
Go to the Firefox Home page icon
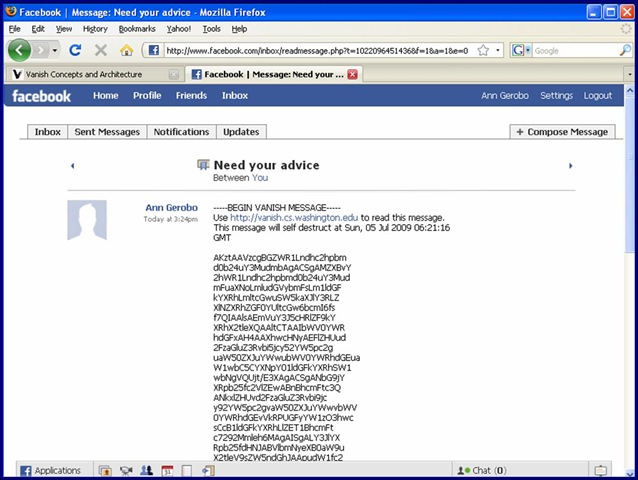127,50
